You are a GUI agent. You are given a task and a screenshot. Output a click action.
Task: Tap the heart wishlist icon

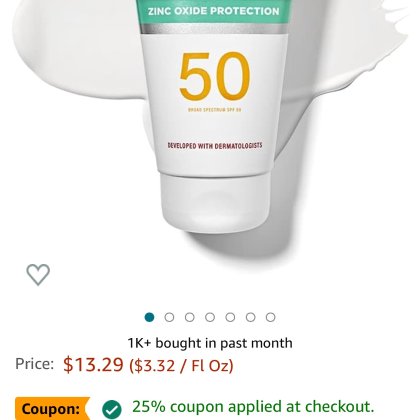click(x=38, y=275)
